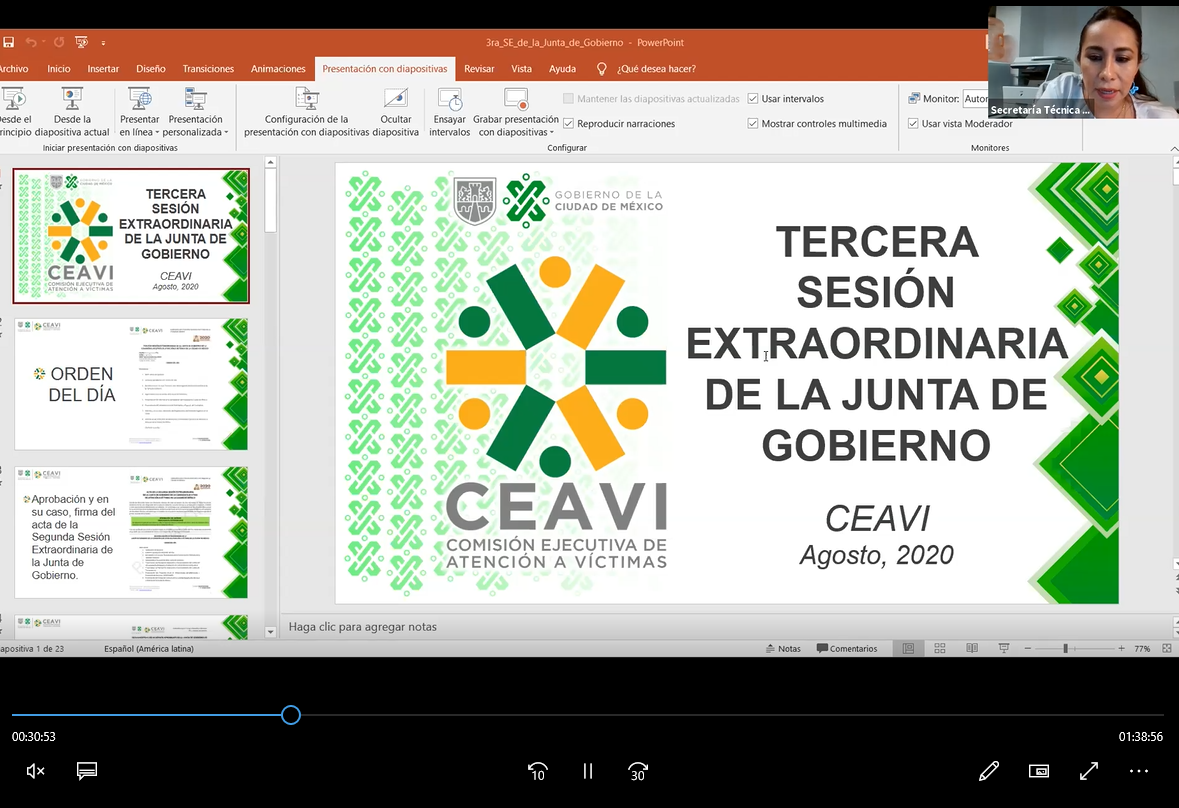
Task: Open mini view mode icon
Action: [x=1039, y=771]
